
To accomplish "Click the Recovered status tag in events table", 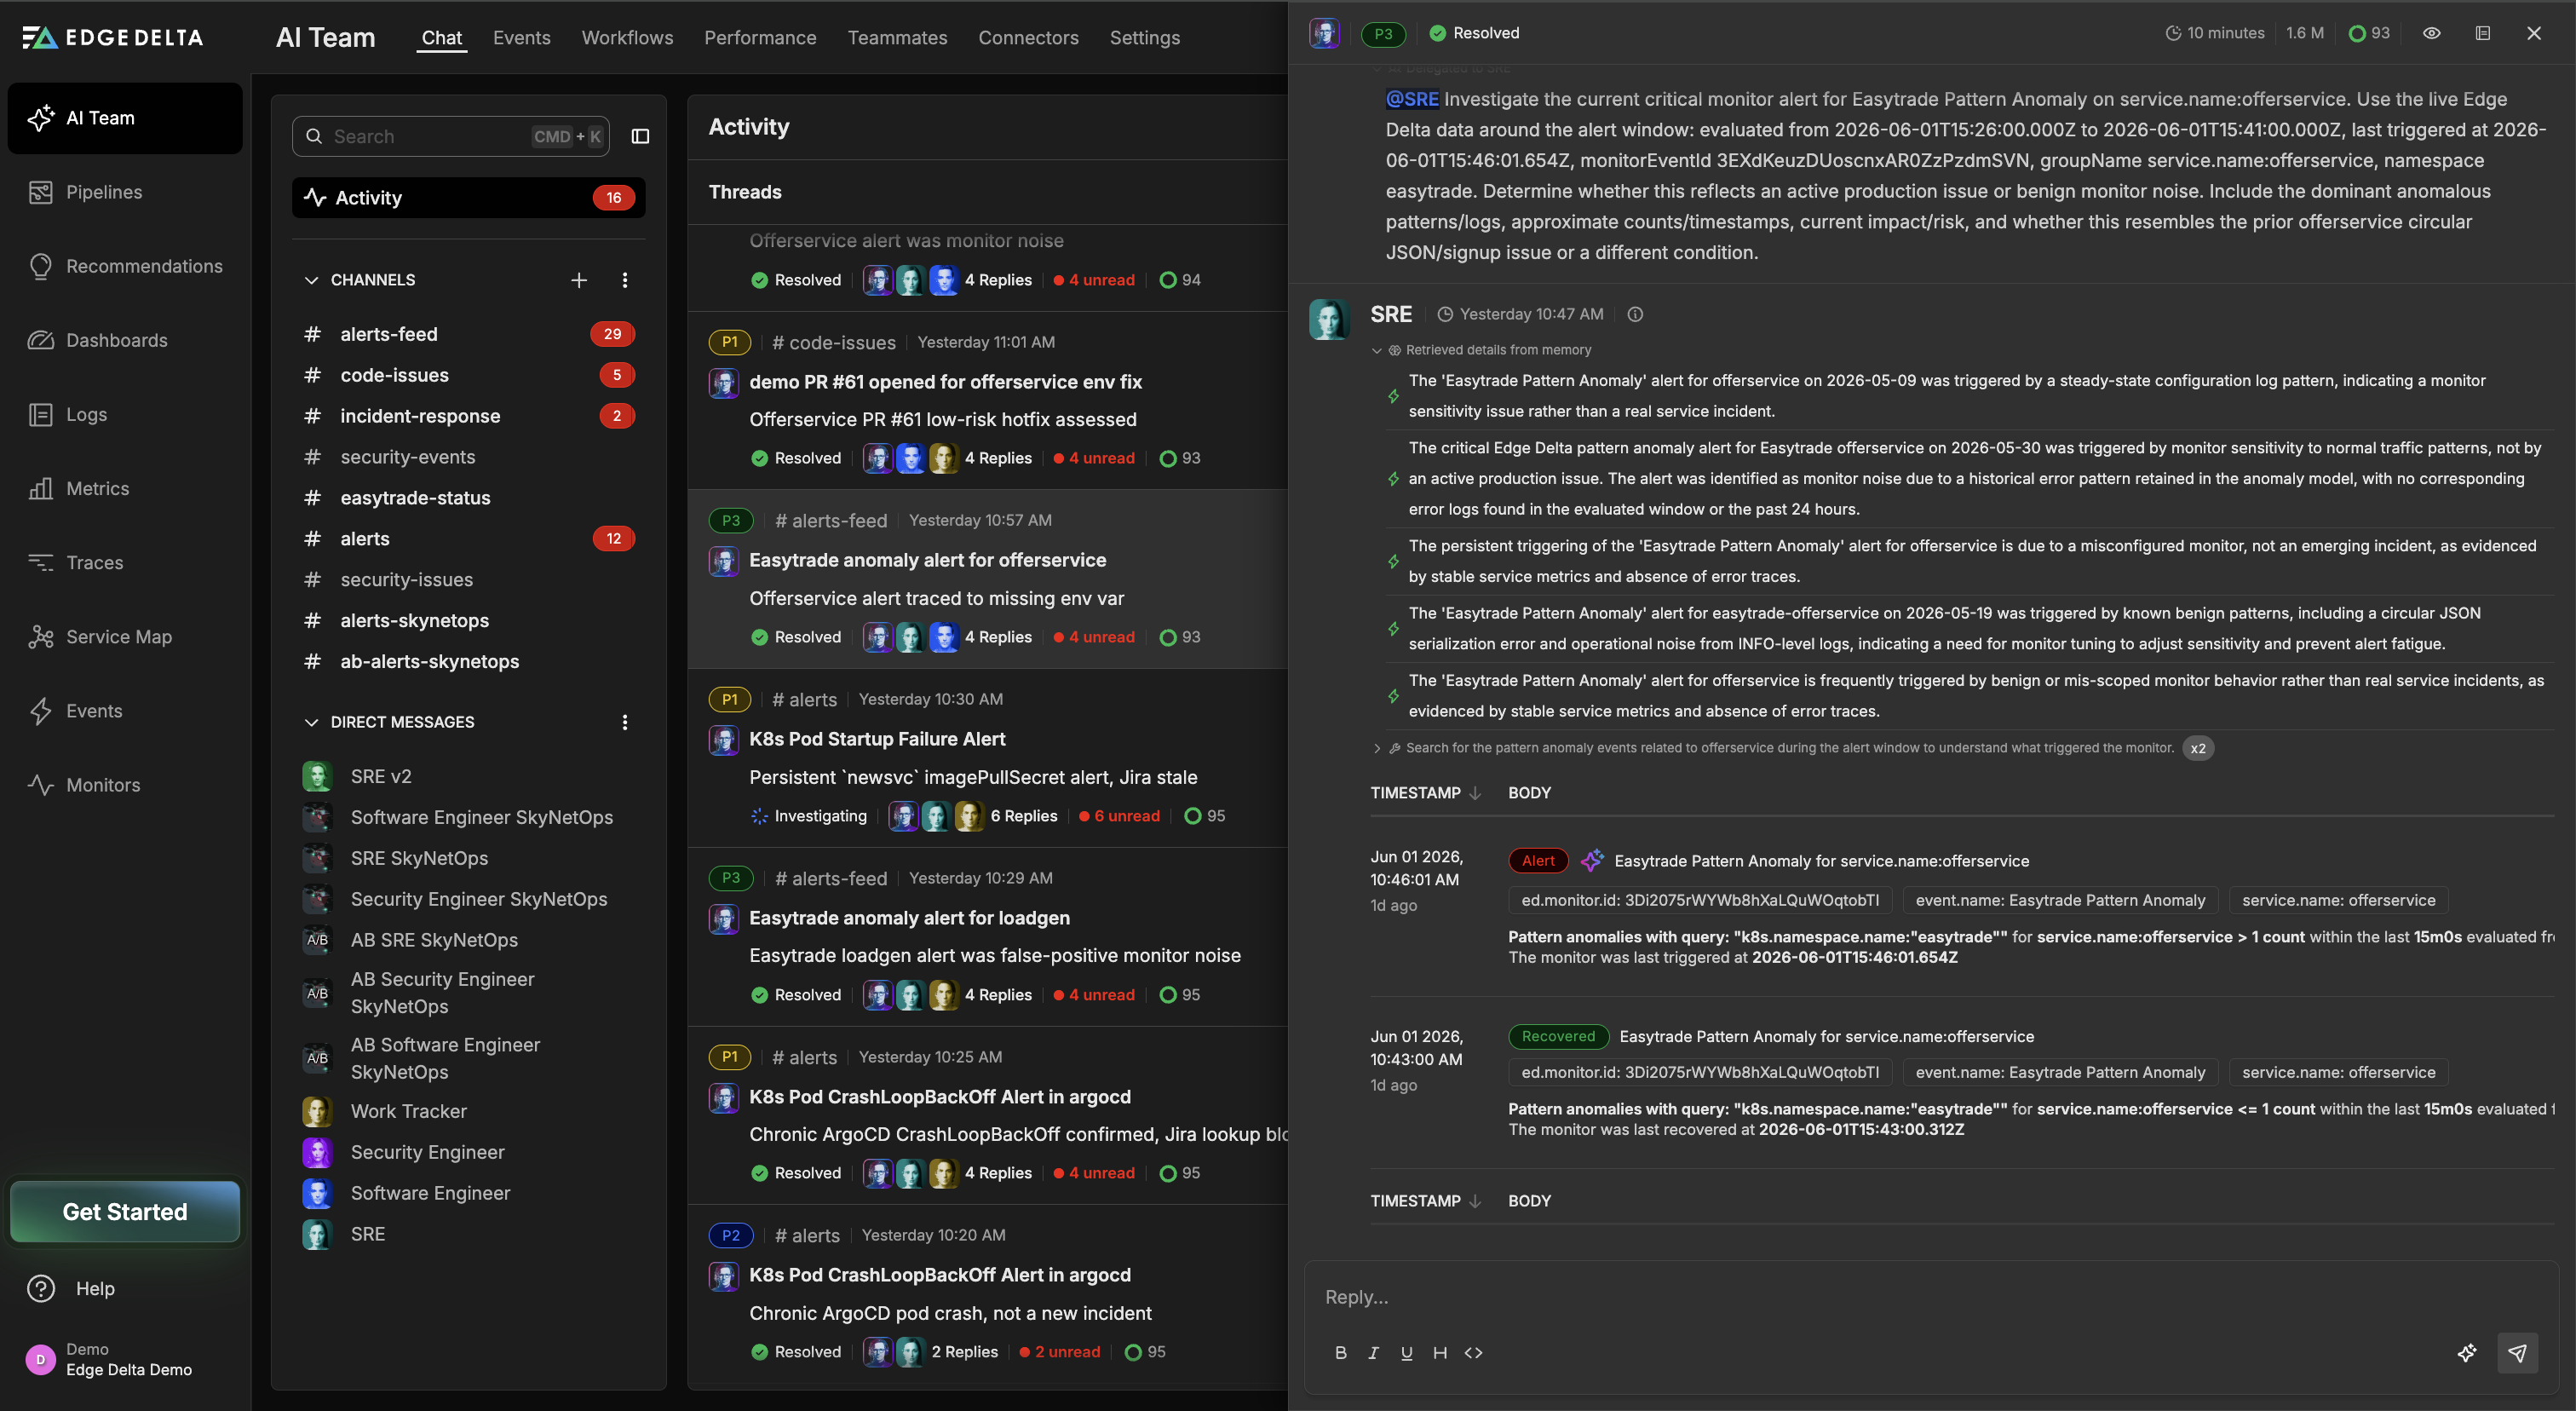I will click(1558, 1036).
